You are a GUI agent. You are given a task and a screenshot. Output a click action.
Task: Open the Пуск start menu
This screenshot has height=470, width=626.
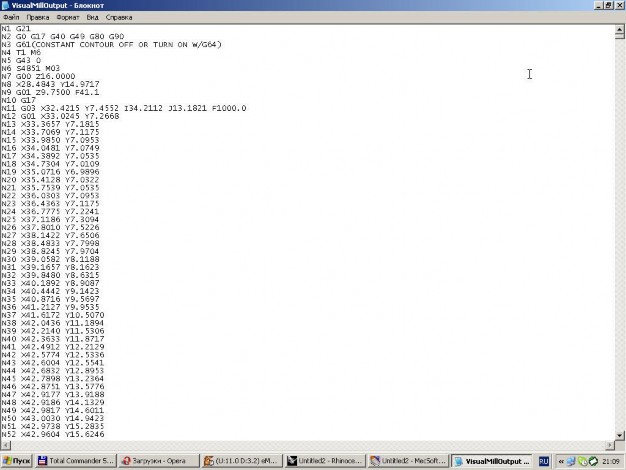click(x=16, y=461)
